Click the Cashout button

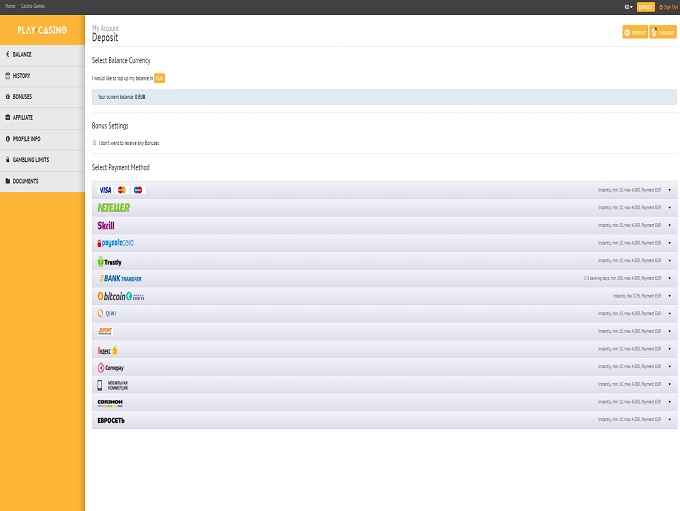pos(663,32)
